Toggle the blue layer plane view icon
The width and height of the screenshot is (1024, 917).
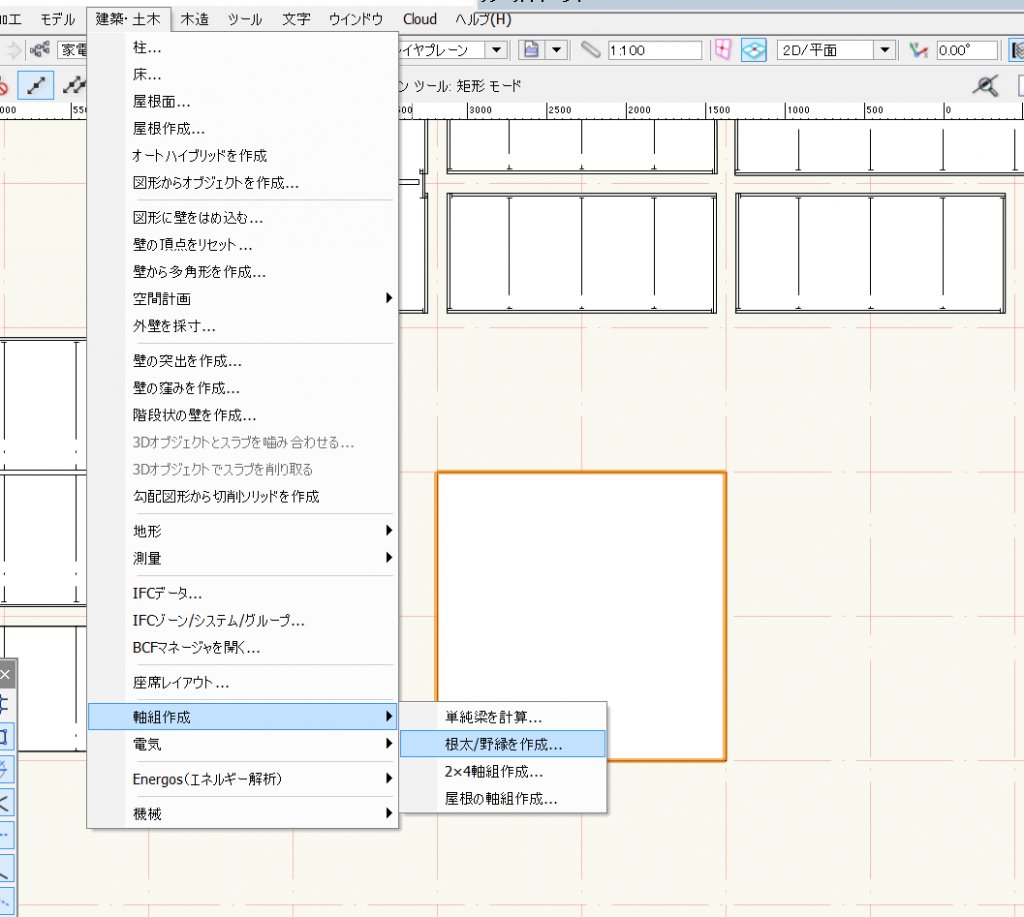pyautogui.click(x=753, y=50)
